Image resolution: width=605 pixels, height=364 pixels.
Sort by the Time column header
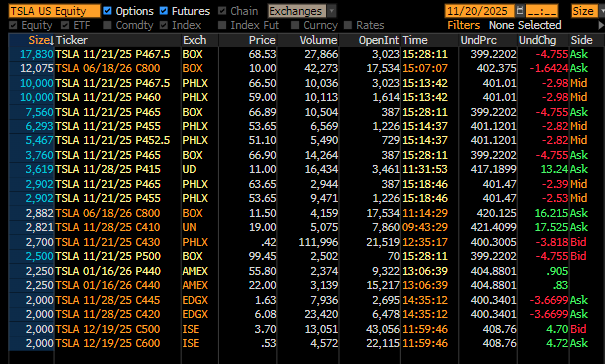[429, 40]
